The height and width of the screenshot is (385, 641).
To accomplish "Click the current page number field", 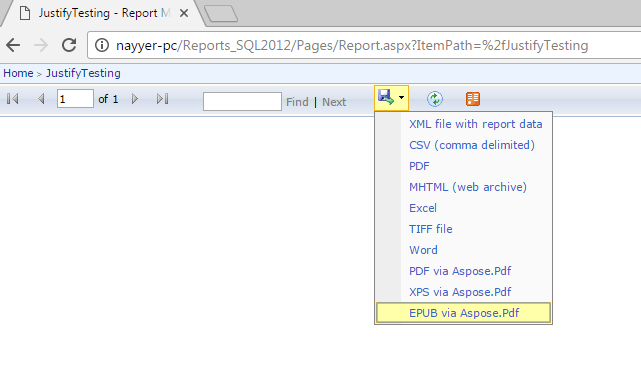I will tap(75, 99).
